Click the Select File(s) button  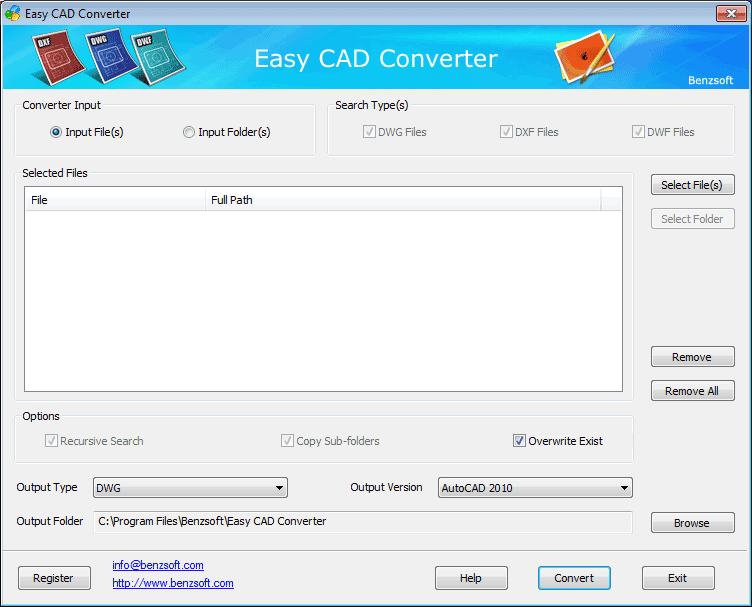tap(693, 185)
